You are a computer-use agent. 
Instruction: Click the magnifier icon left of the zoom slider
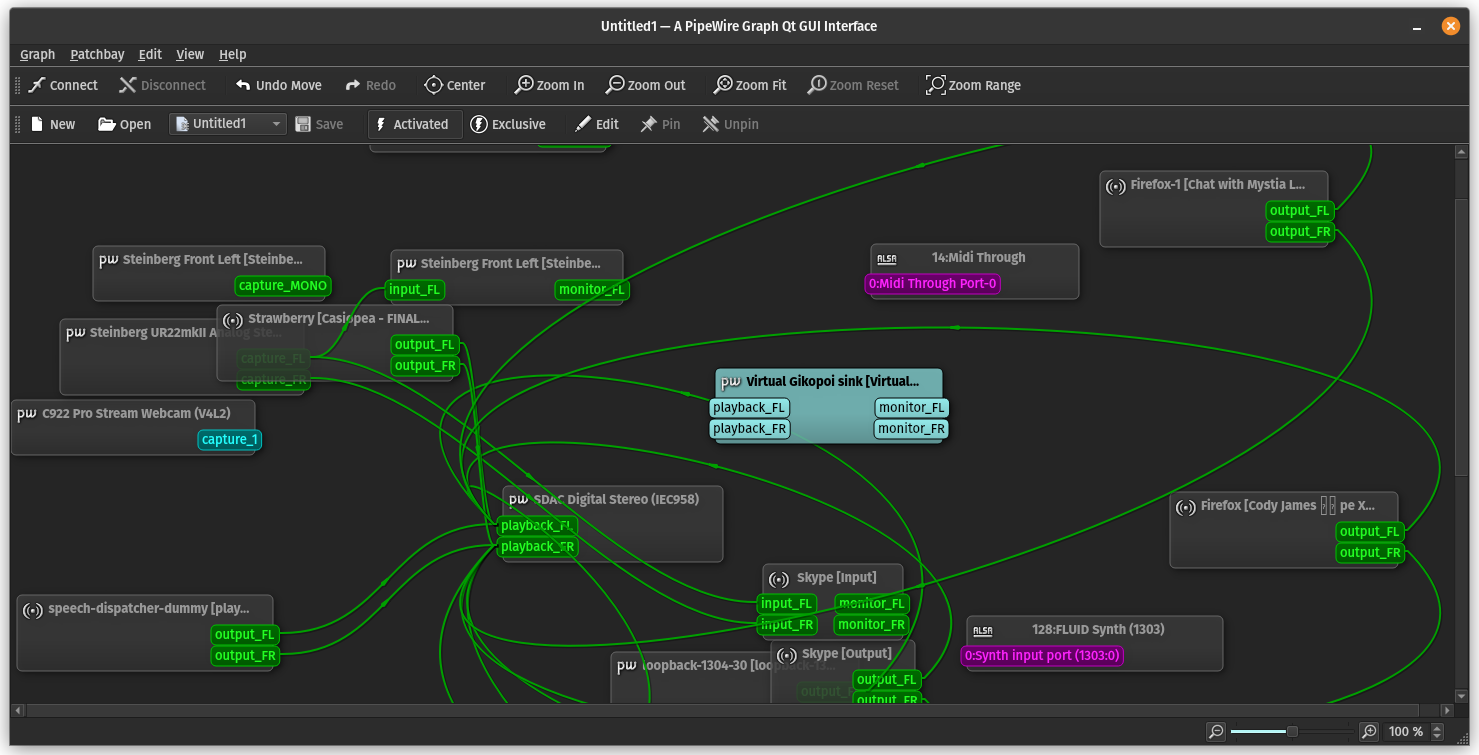click(1215, 732)
